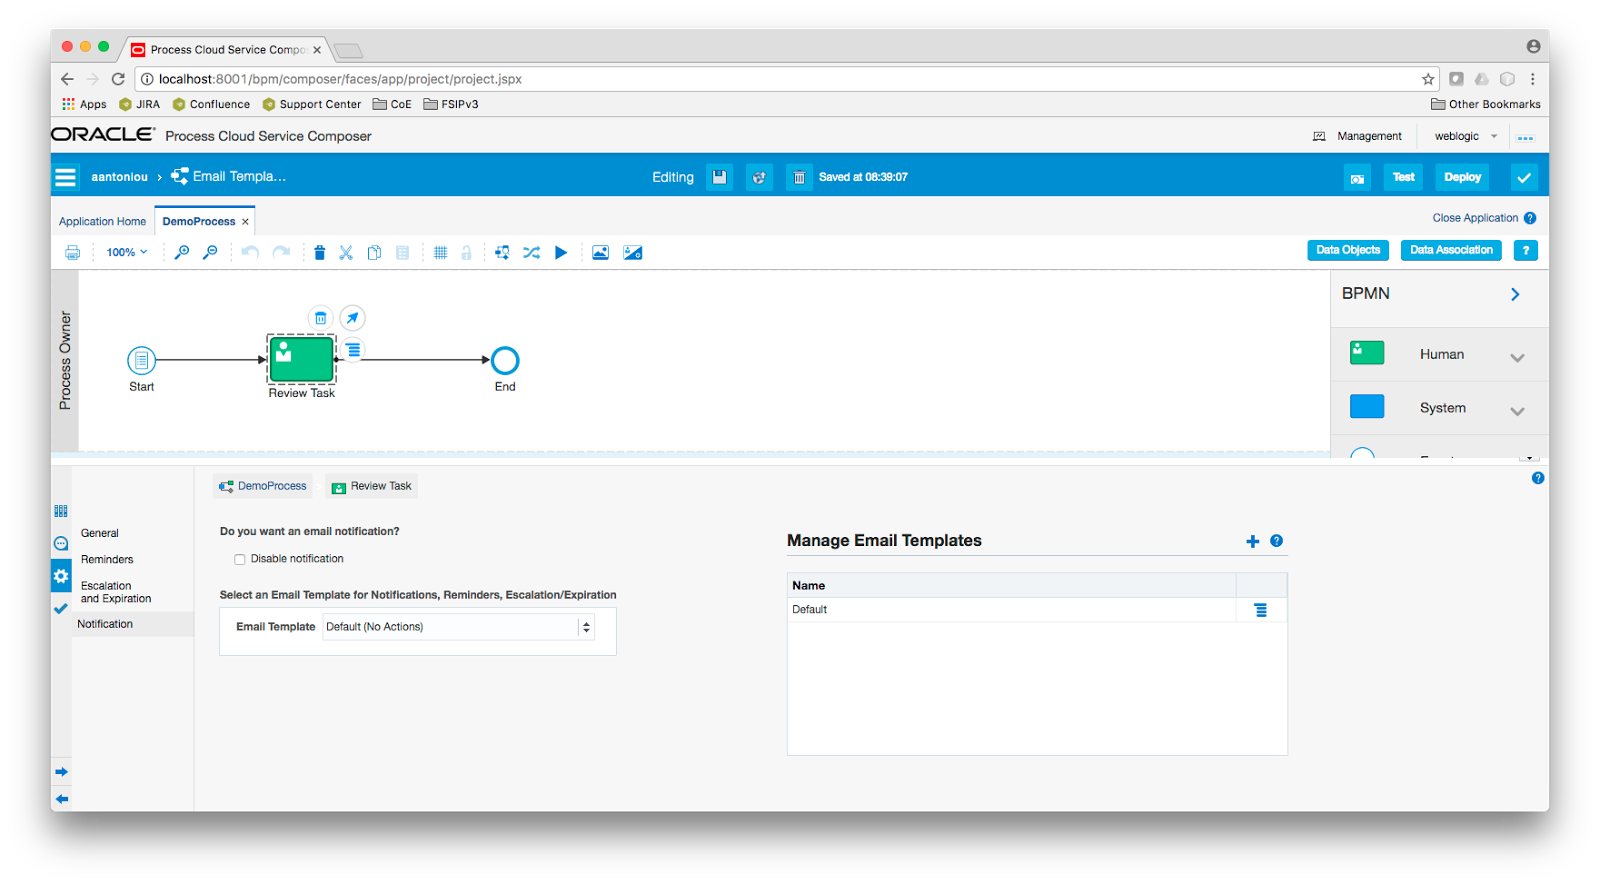Click the chat bubble properties sidebar icon
The image size is (1600, 884).
point(61,544)
